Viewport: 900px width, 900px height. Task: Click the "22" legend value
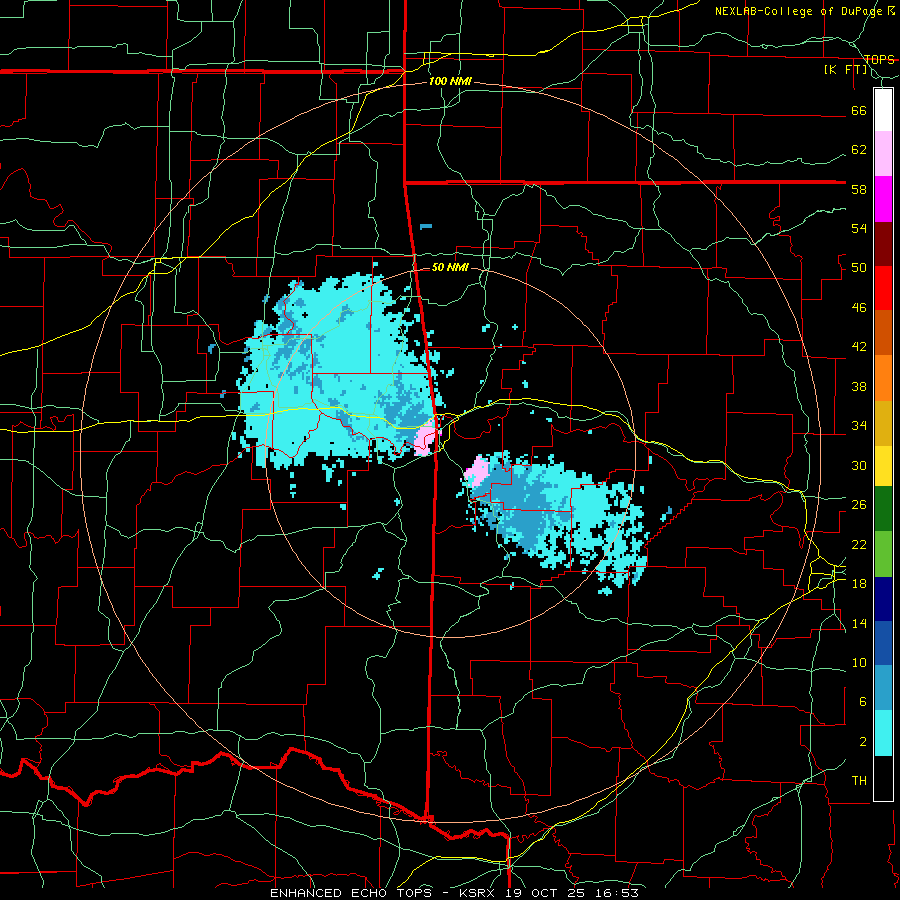pos(859,544)
